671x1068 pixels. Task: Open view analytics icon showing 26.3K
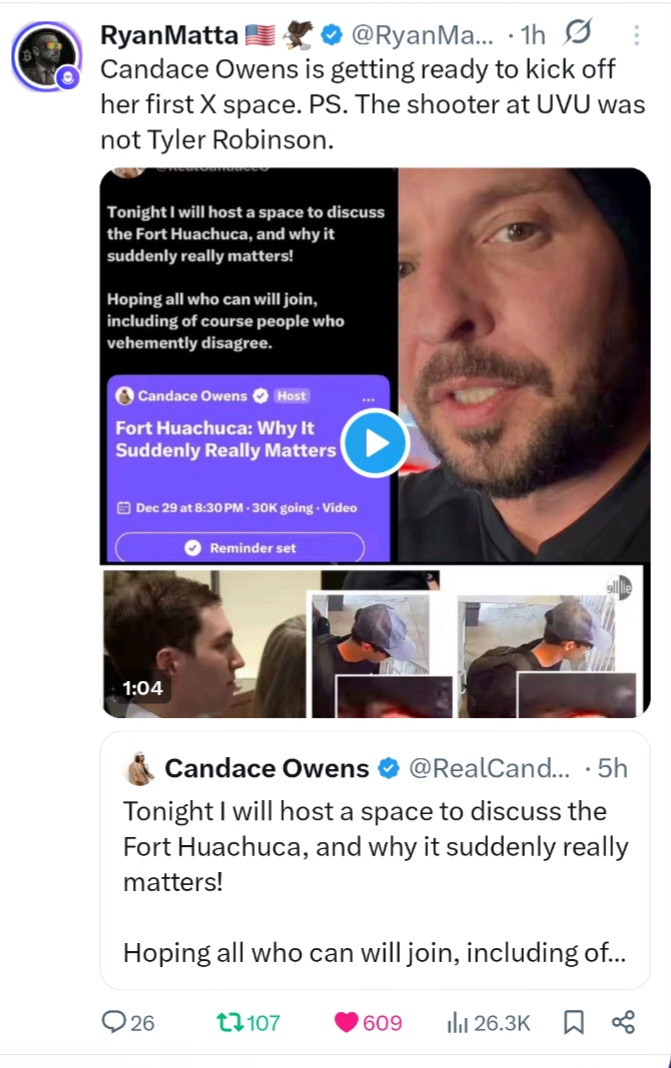pos(488,1022)
